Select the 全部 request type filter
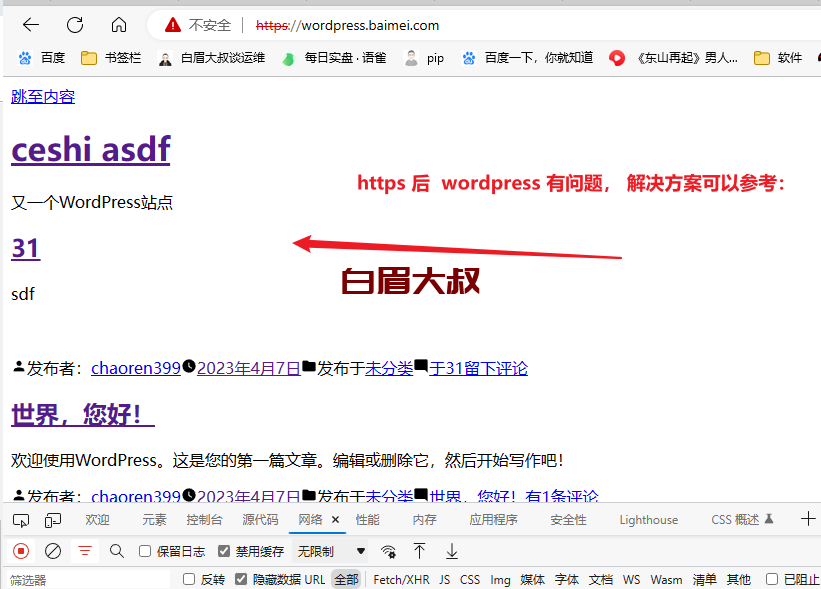This screenshot has height=589, width=821. [347, 579]
